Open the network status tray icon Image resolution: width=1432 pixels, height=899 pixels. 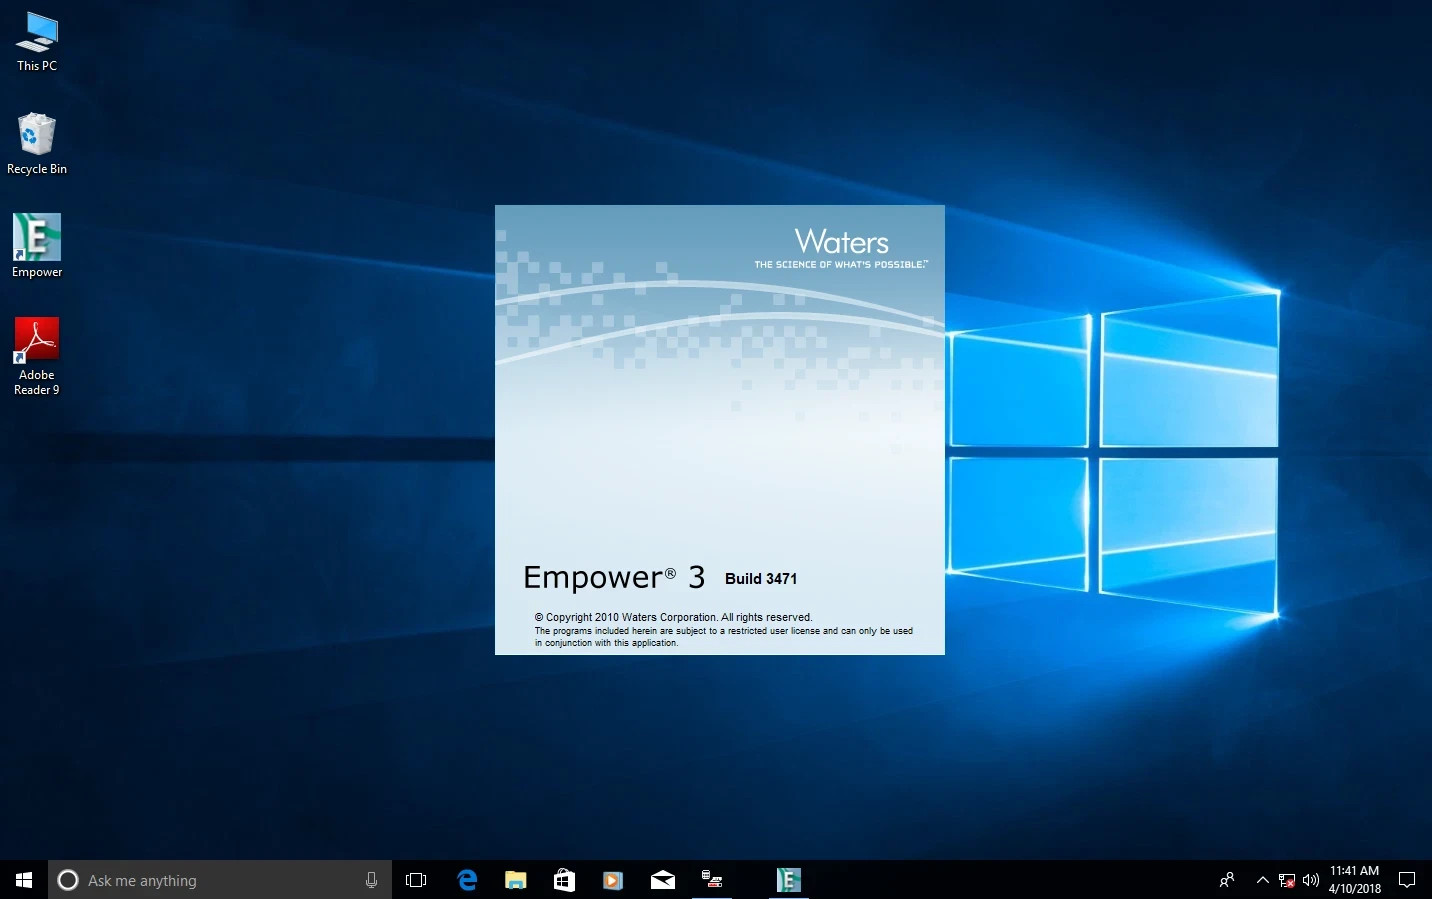click(1287, 880)
